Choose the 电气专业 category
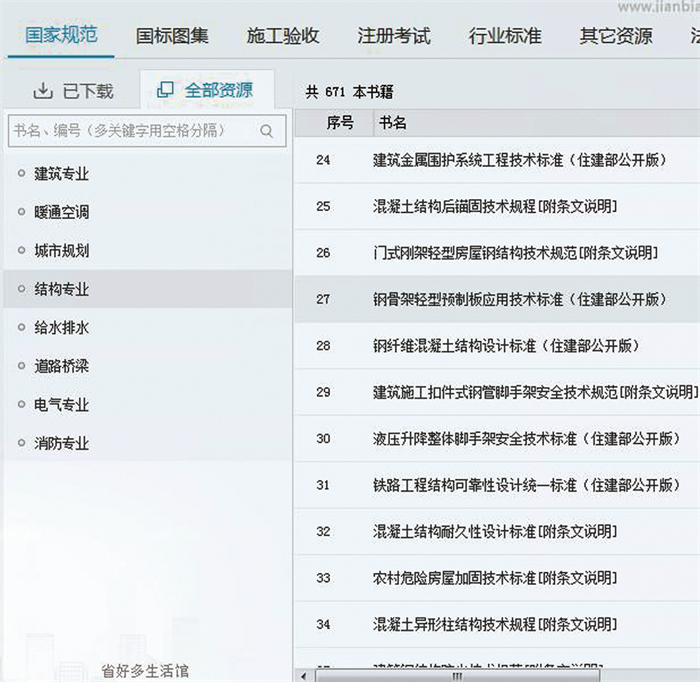Screen dimensions: 700x682 (x=62, y=405)
